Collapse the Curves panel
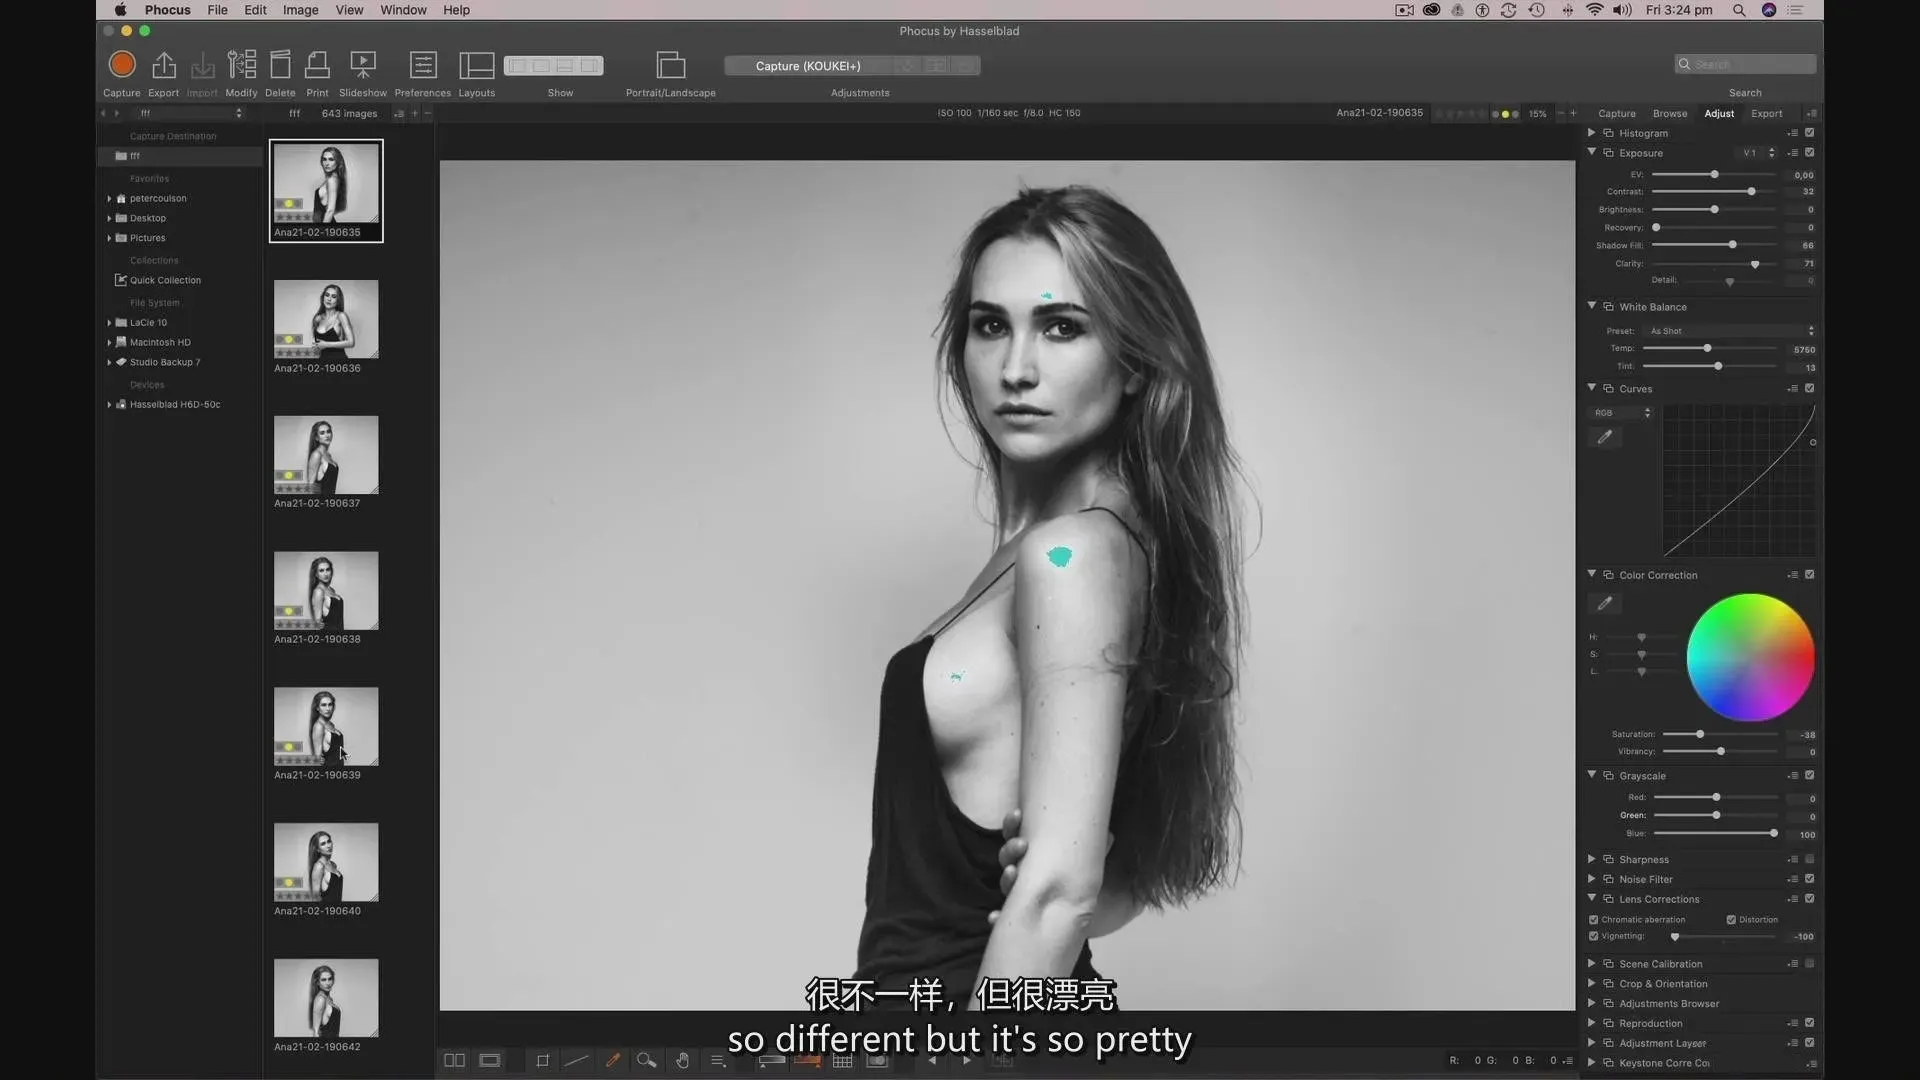This screenshot has width=1920, height=1080. (1591, 388)
